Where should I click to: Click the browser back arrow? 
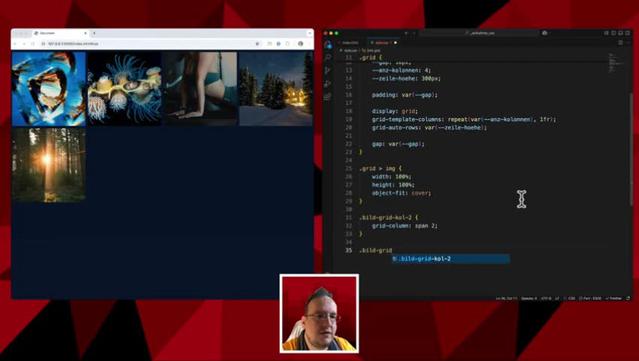click(15, 44)
